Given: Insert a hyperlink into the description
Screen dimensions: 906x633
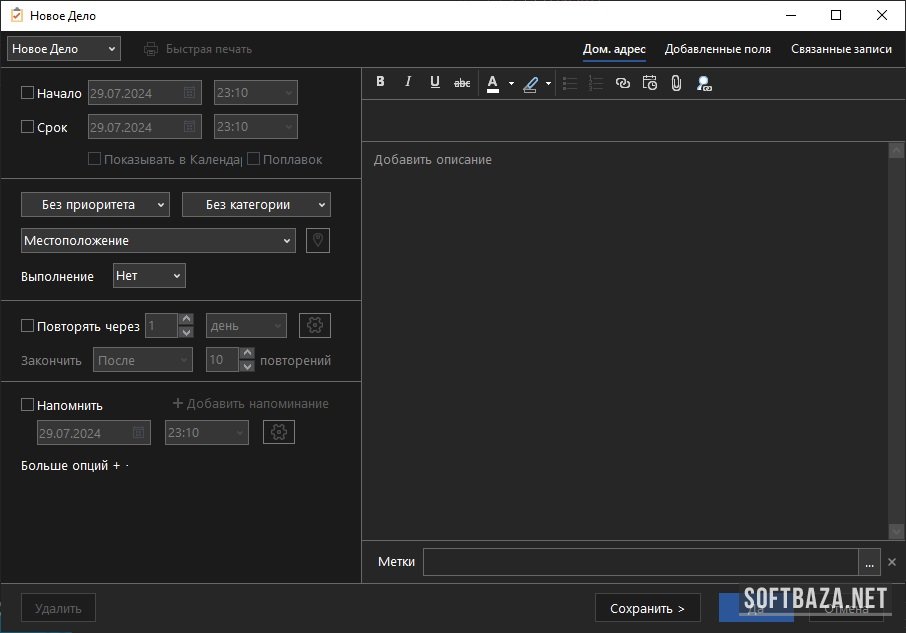Looking at the screenshot, I should pos(623,84).
